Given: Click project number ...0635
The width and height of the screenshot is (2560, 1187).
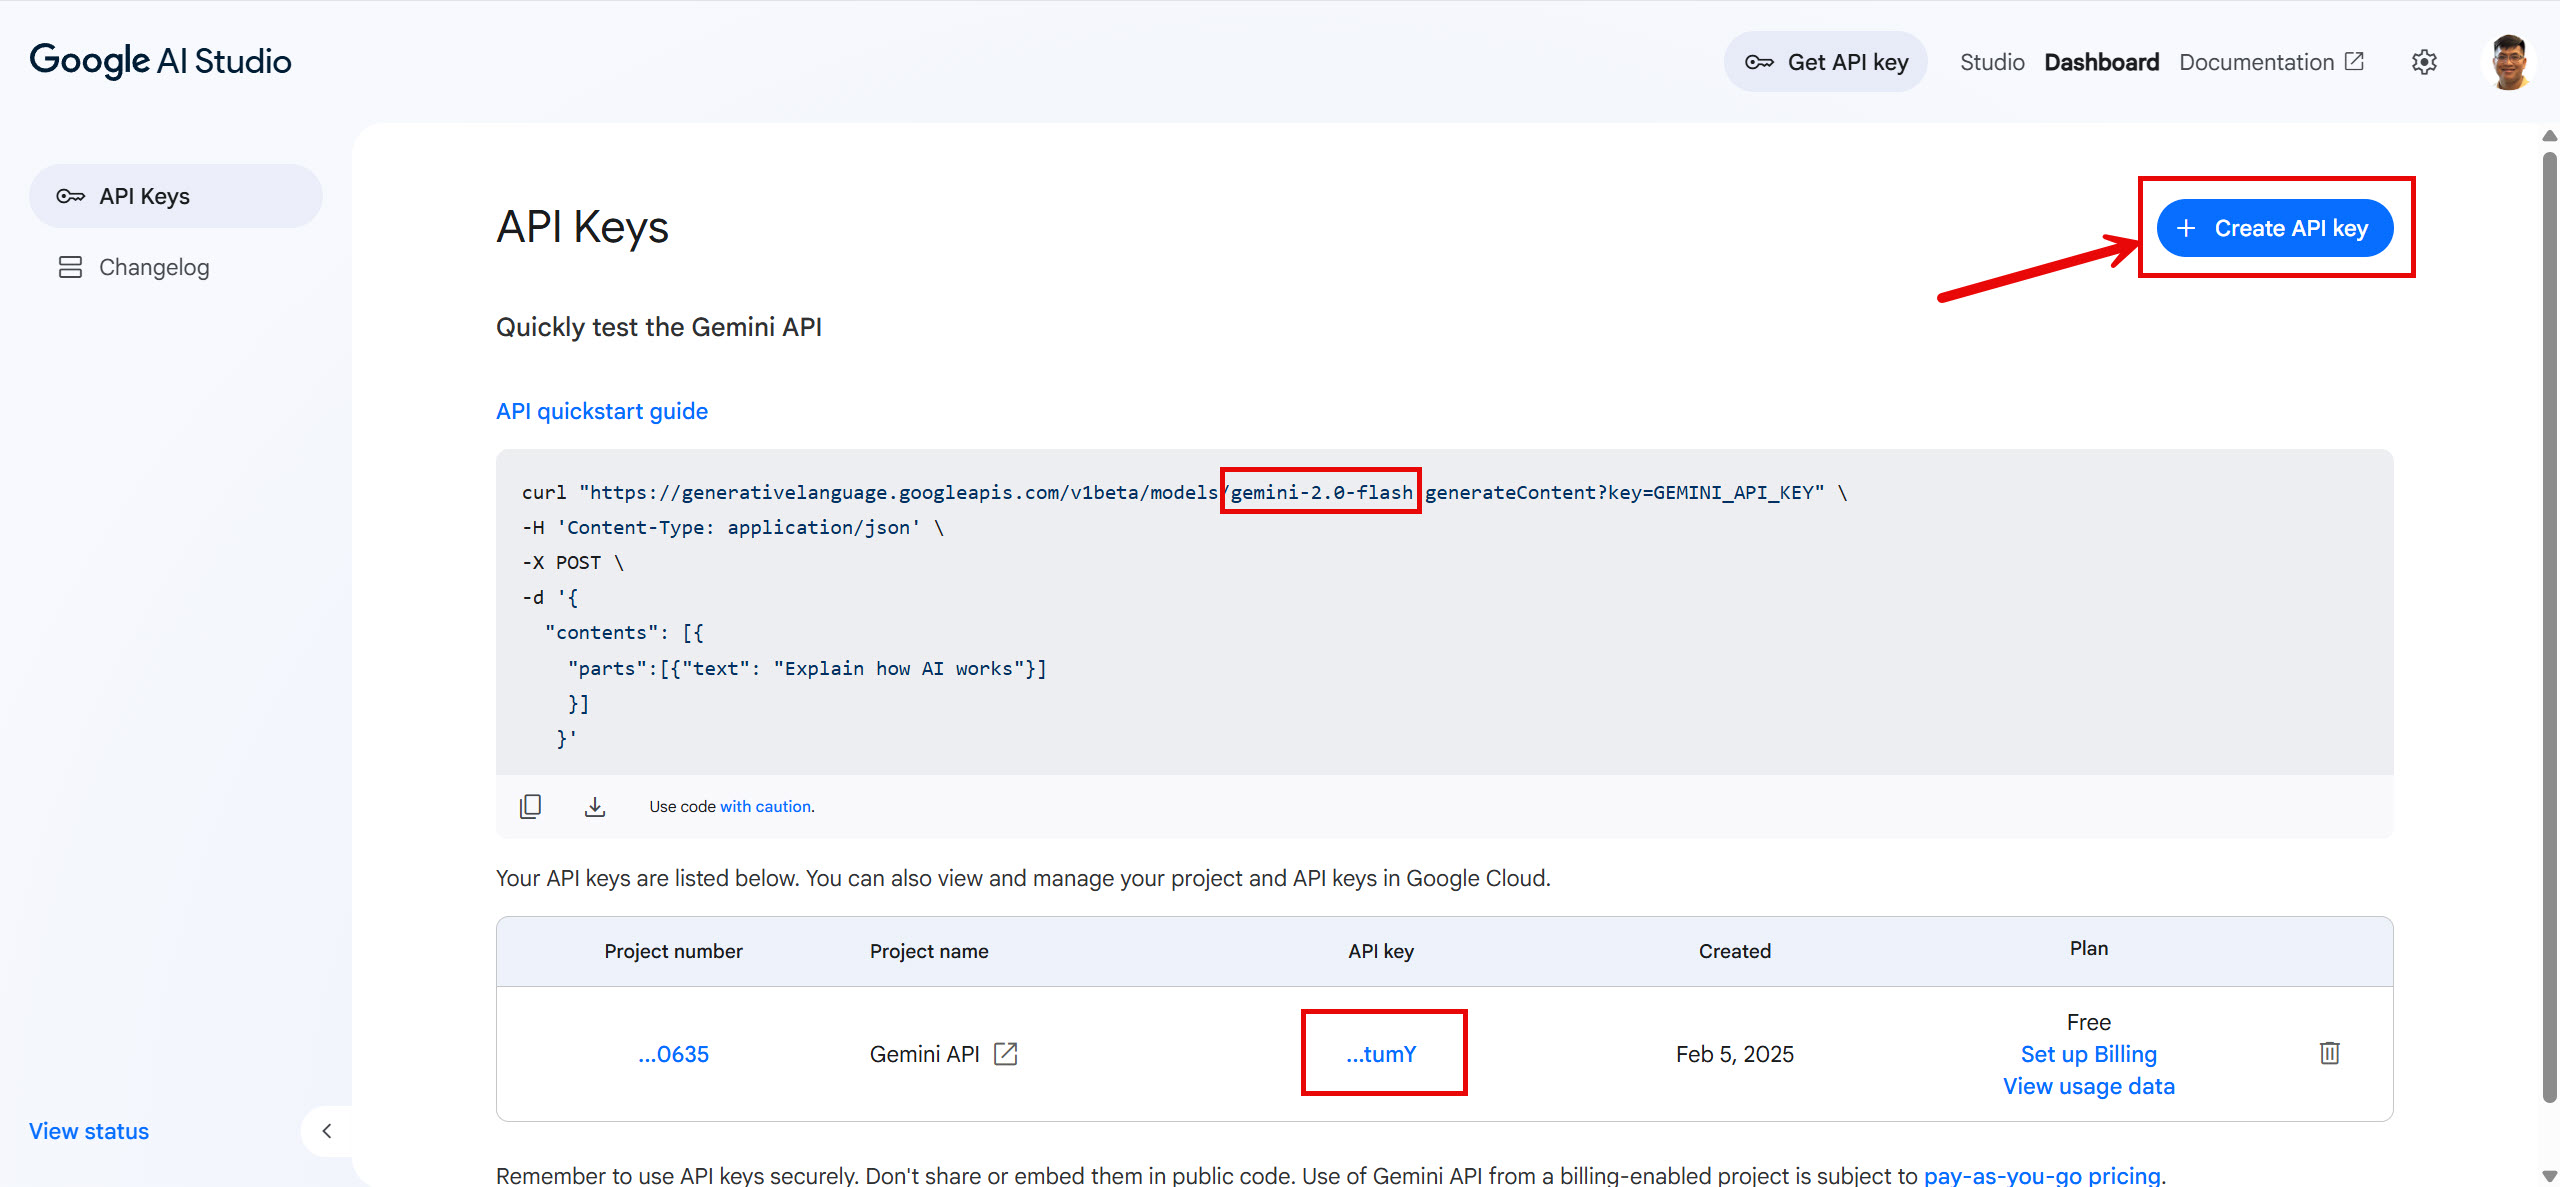Looking at the screenshot, I should (x=674, y=1054).
